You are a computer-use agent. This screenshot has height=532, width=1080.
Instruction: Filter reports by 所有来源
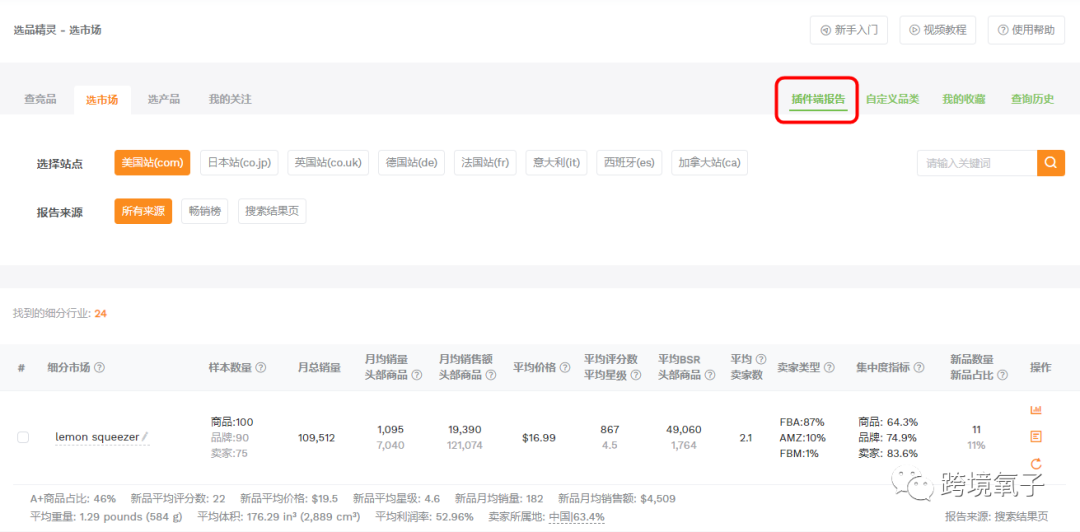pos(143,212)
